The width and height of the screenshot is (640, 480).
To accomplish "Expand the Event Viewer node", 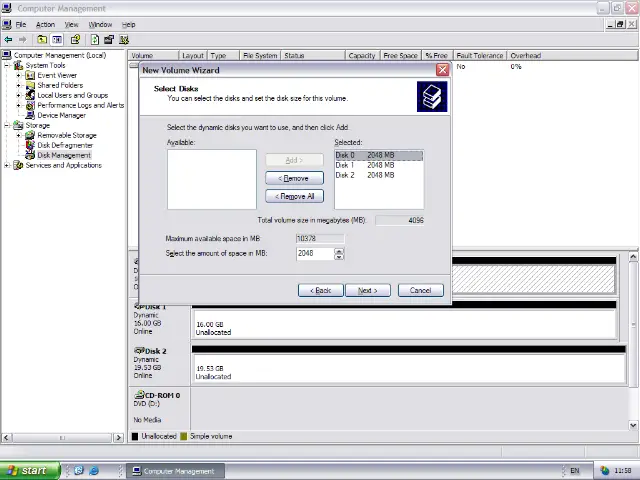I will click(18, 75).
